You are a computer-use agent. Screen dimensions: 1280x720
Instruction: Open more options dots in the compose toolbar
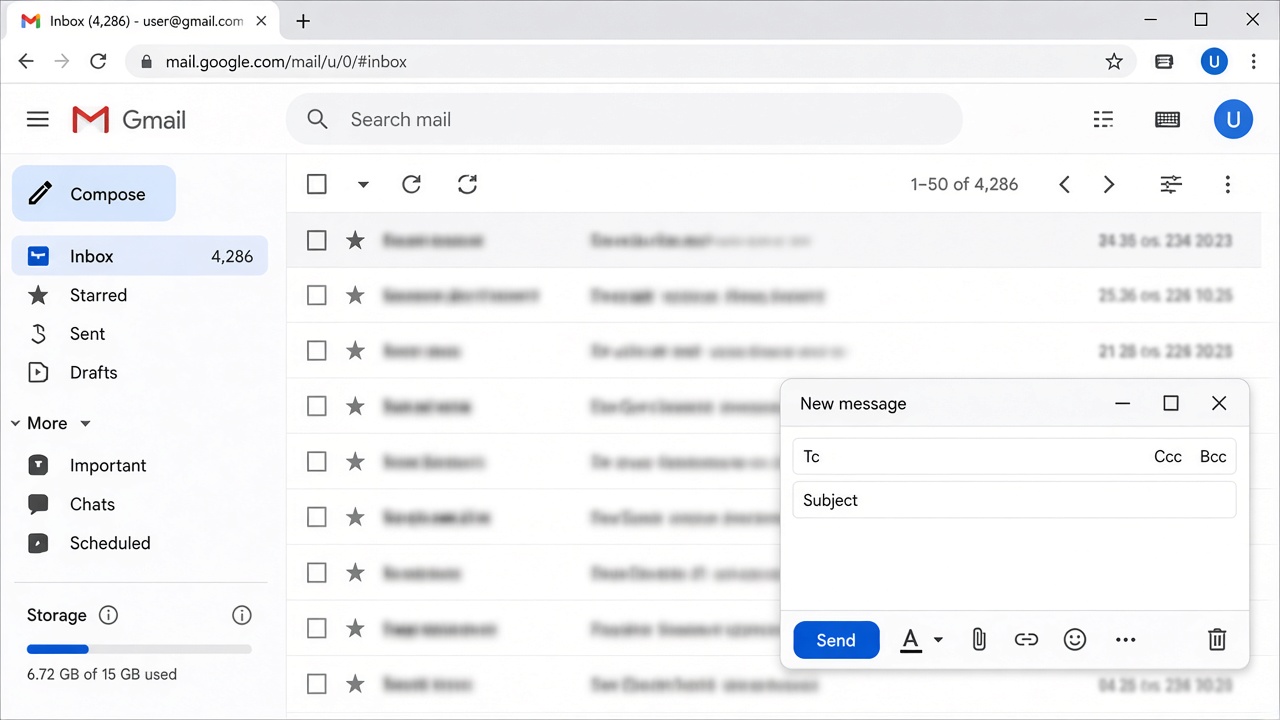pos(1126,640)
